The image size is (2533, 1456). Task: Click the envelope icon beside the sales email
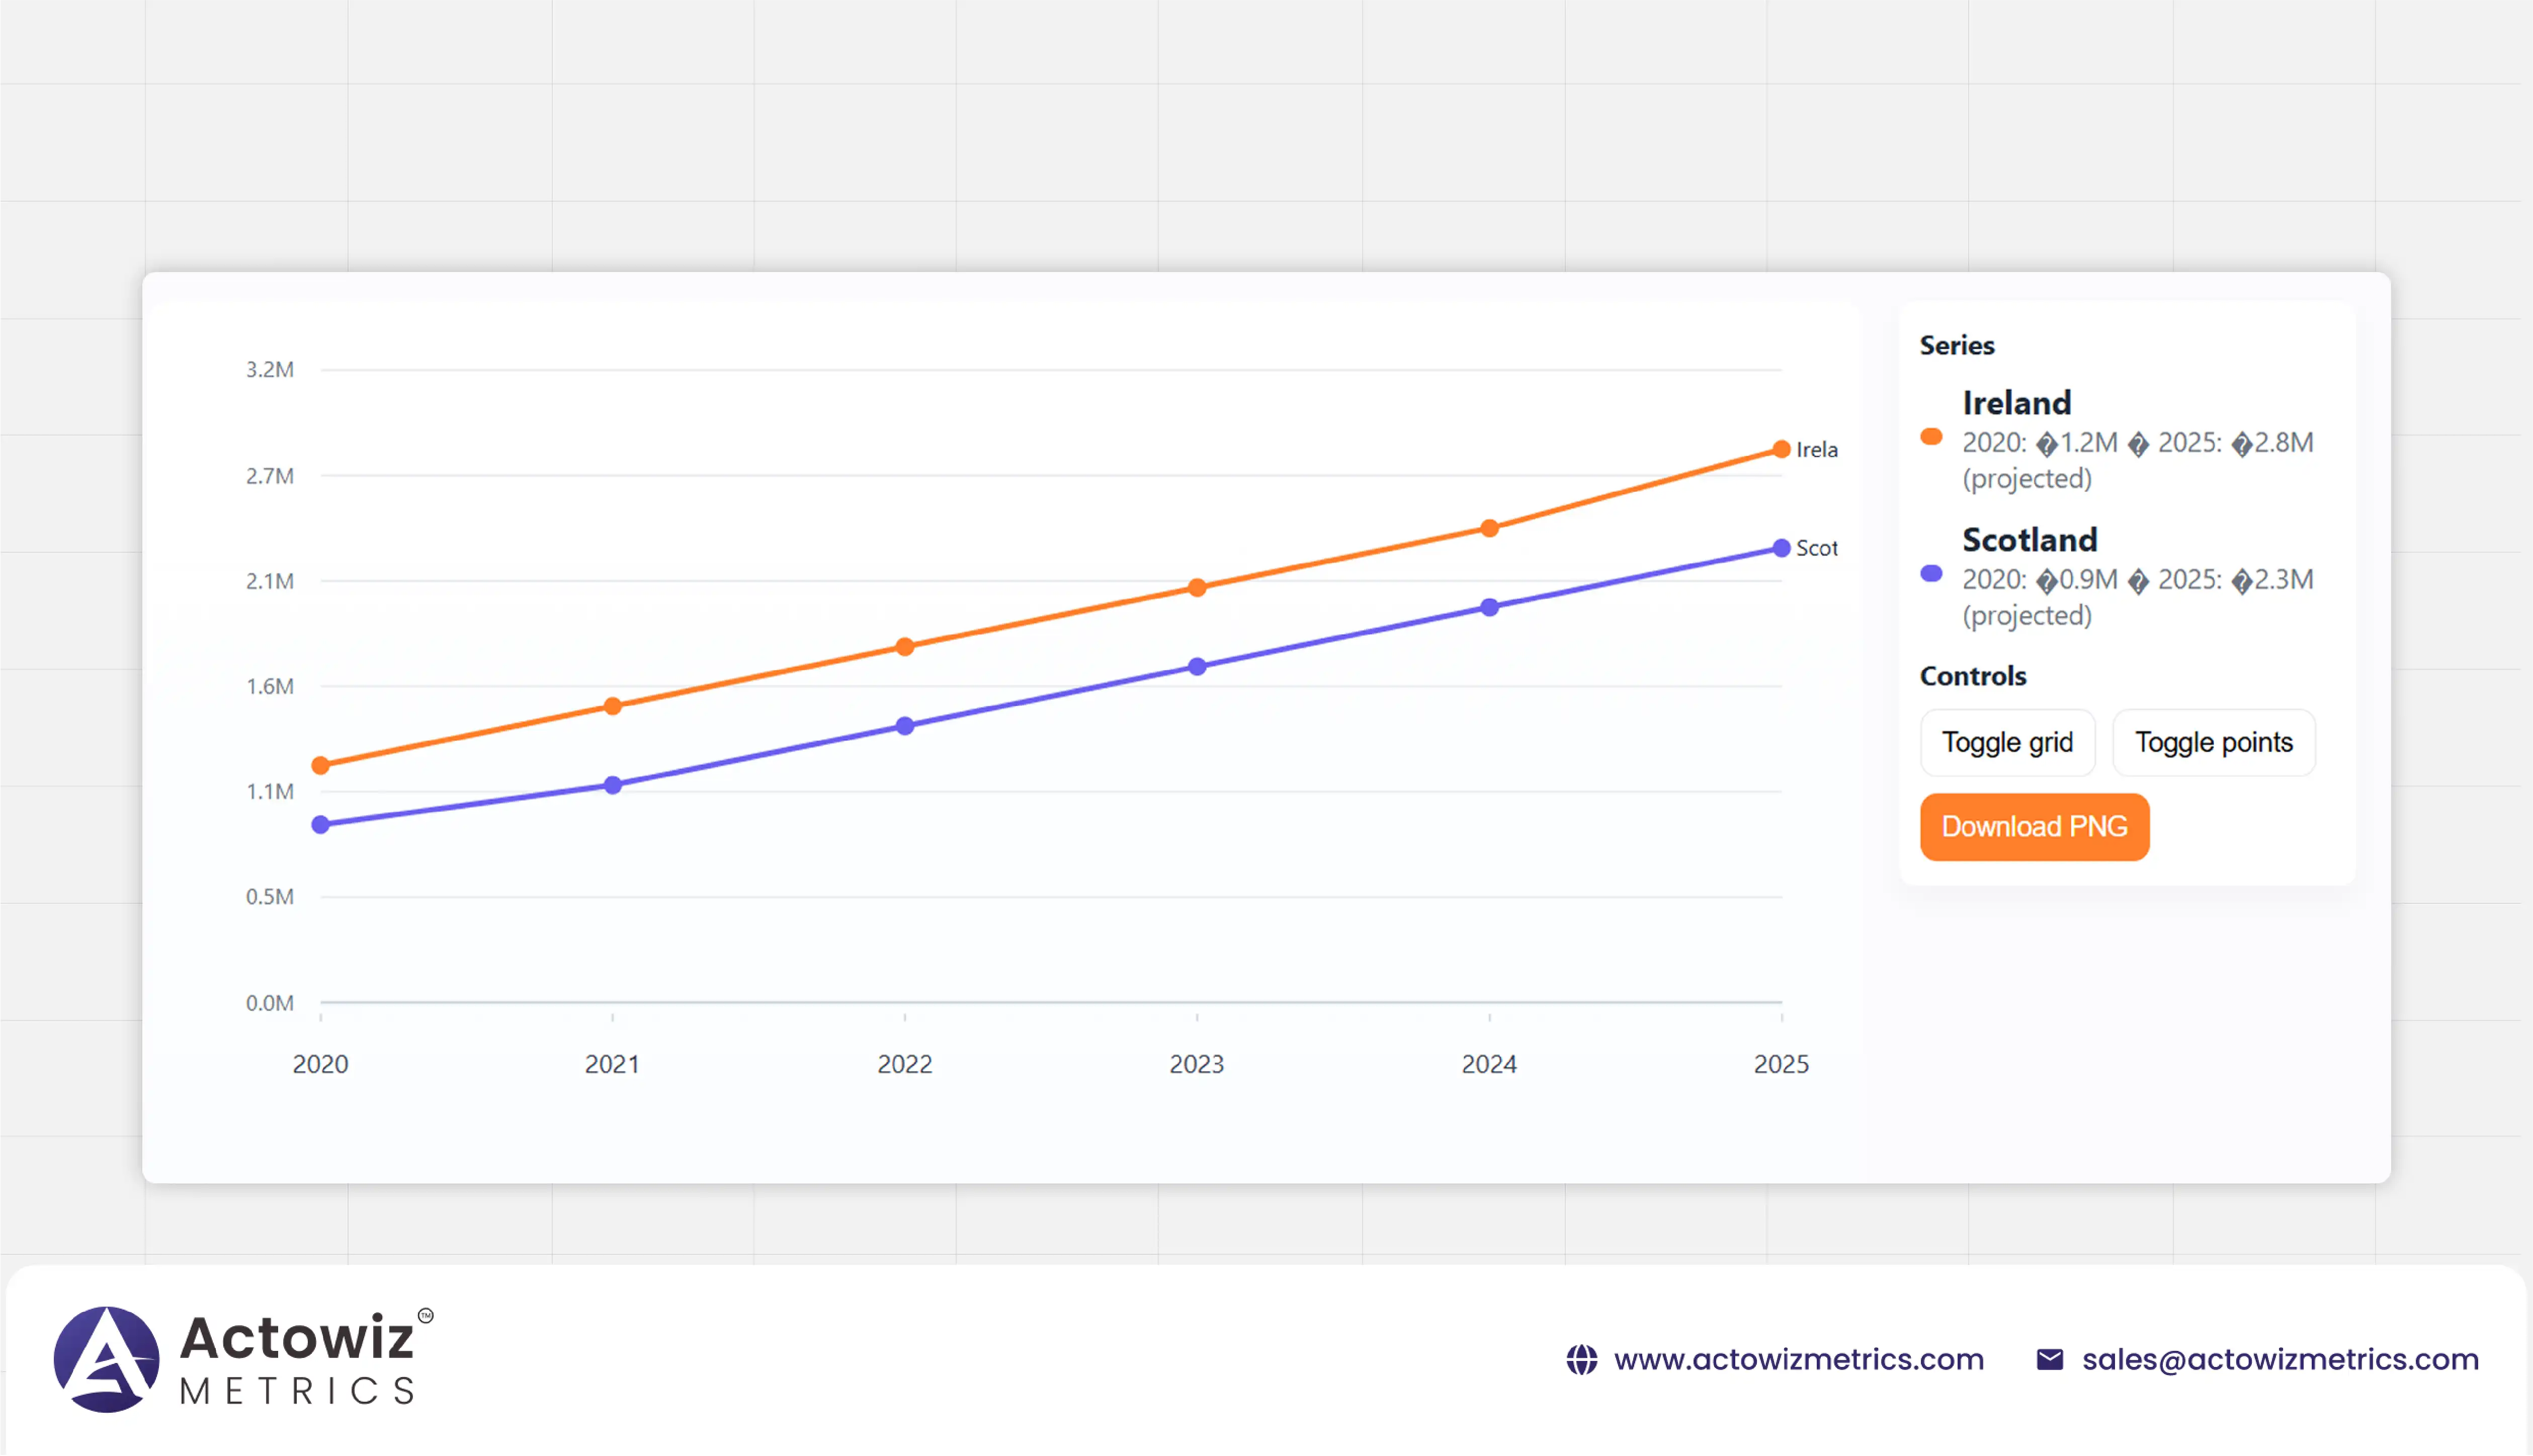point(2051,1358)
